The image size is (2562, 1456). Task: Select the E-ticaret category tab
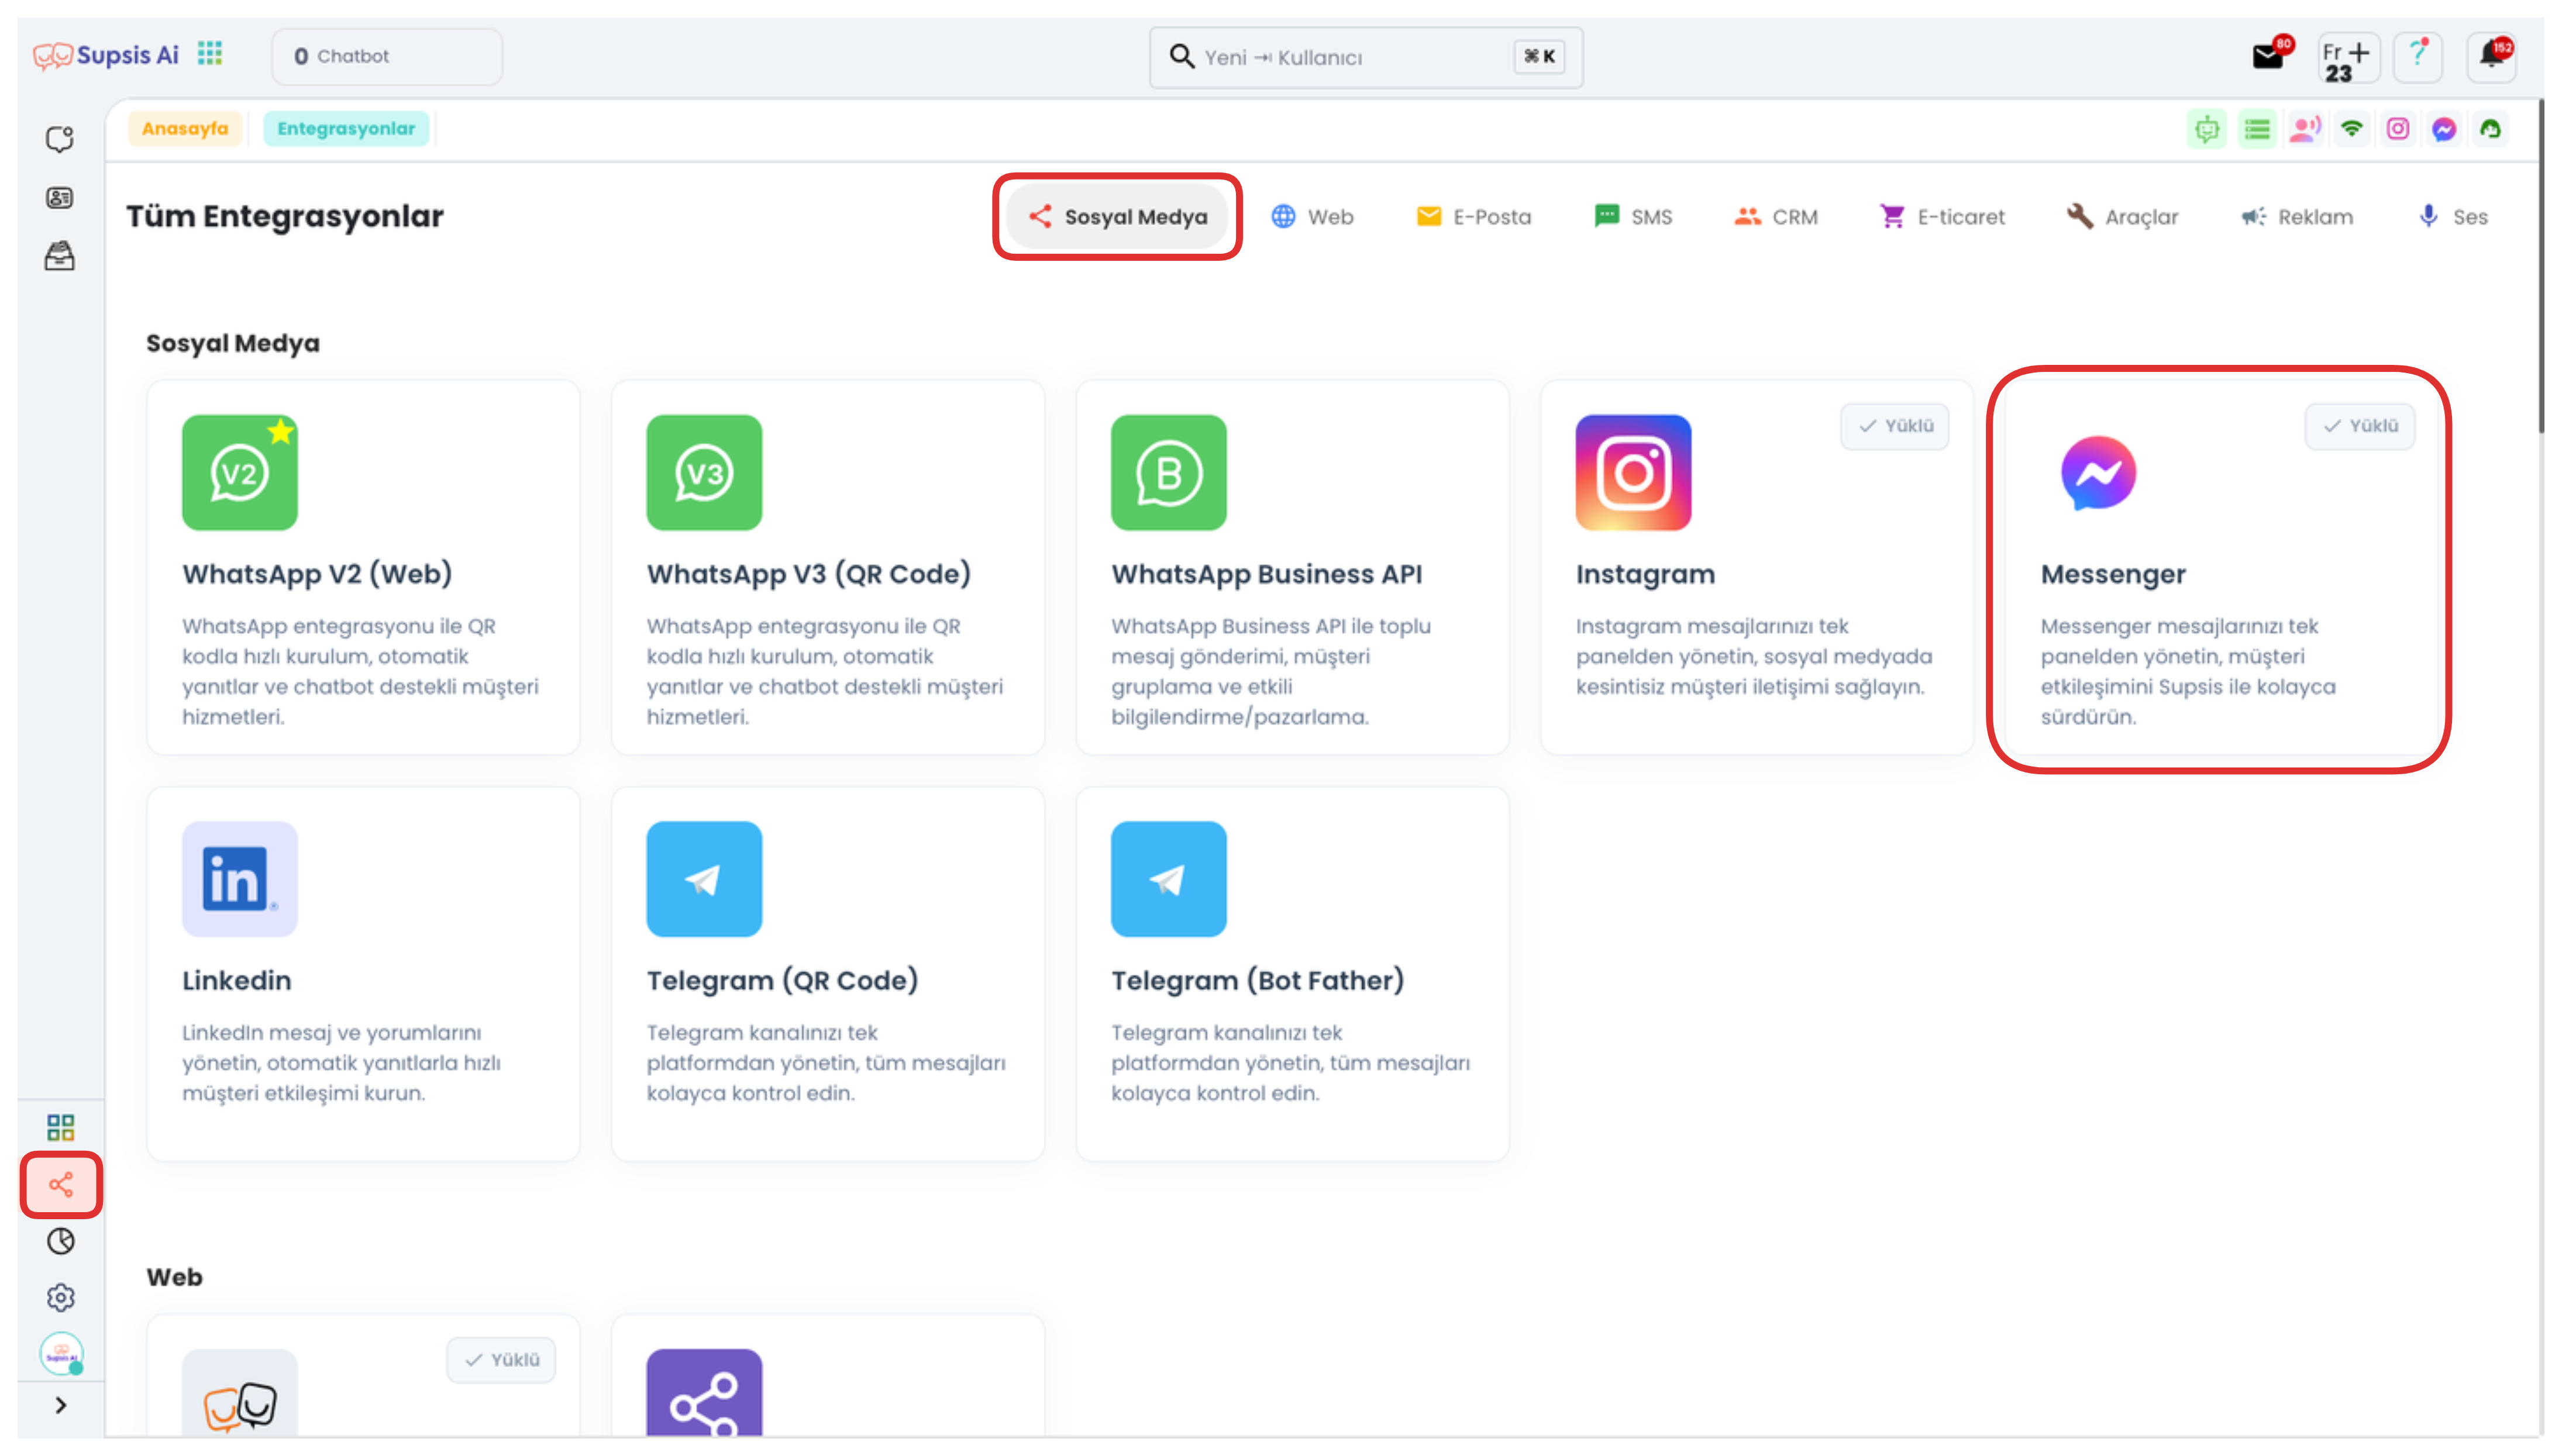(x=1942, y=217)
